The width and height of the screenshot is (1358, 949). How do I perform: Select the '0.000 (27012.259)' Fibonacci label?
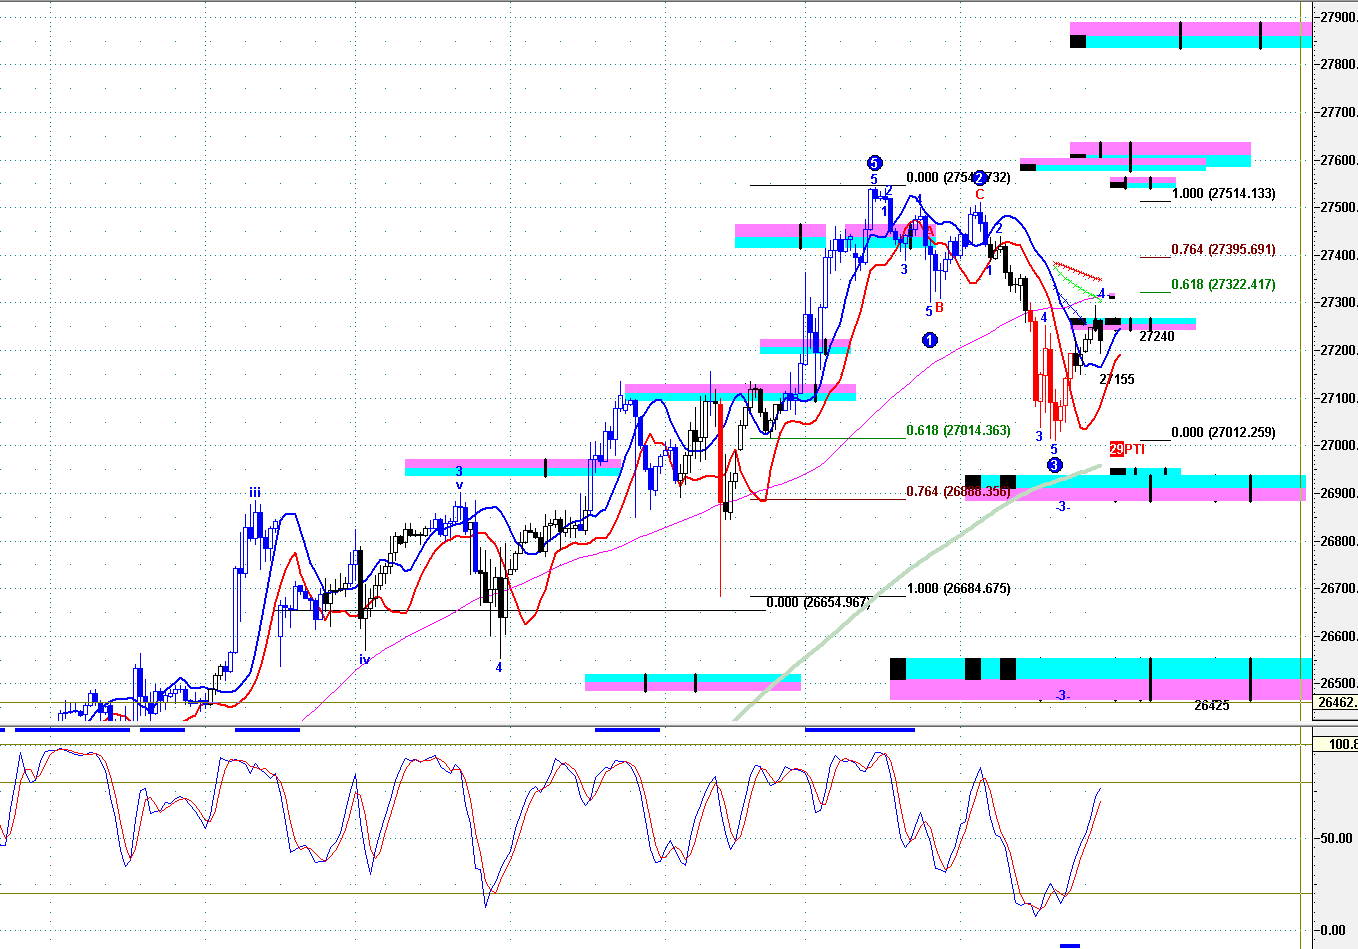click(x=1224, y=433)
